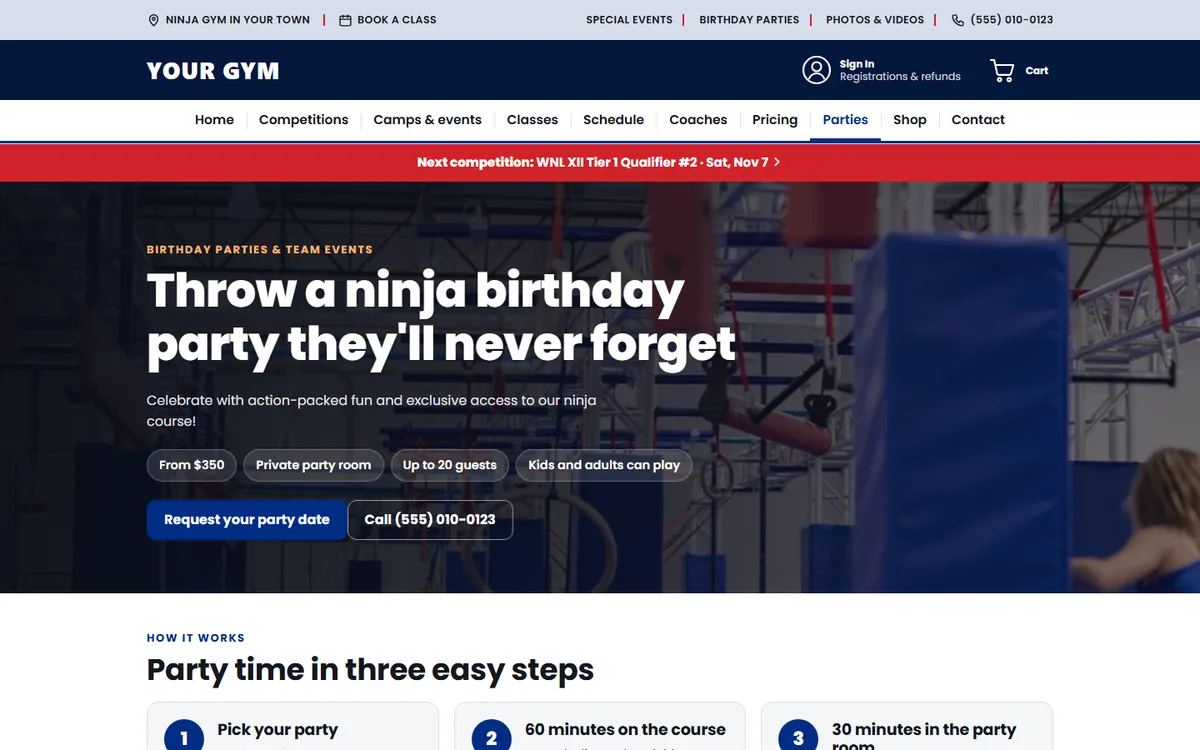The height and width of the screenshot is (750, 1200).
Task: Open Ninja Gym In Your Town link
Action: point(238,20)
